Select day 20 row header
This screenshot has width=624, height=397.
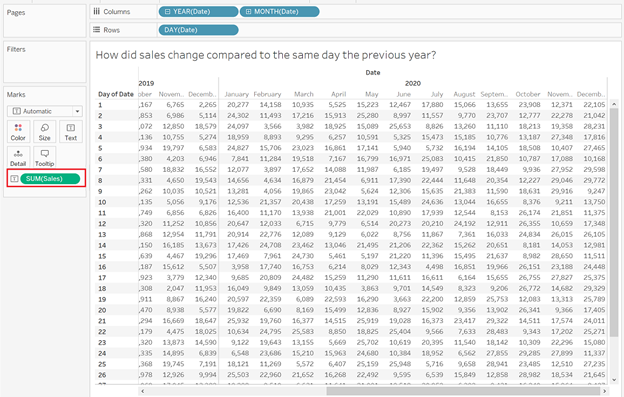pyautogui.click(x=102, y=310)
